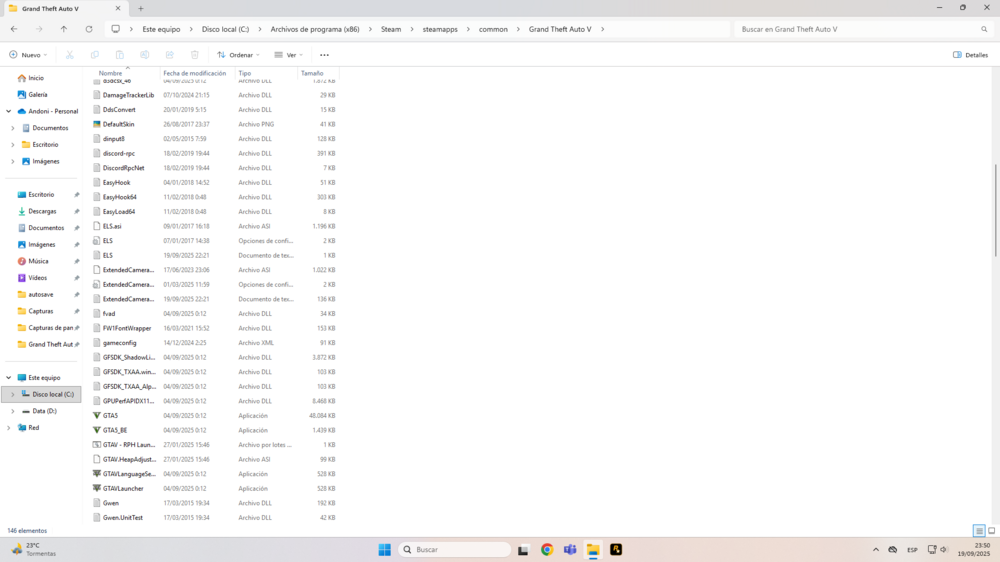The height and width of the screenshot is (562, 1000).
Task: Select the GTA5_BE application file
Action: point(115,430)
